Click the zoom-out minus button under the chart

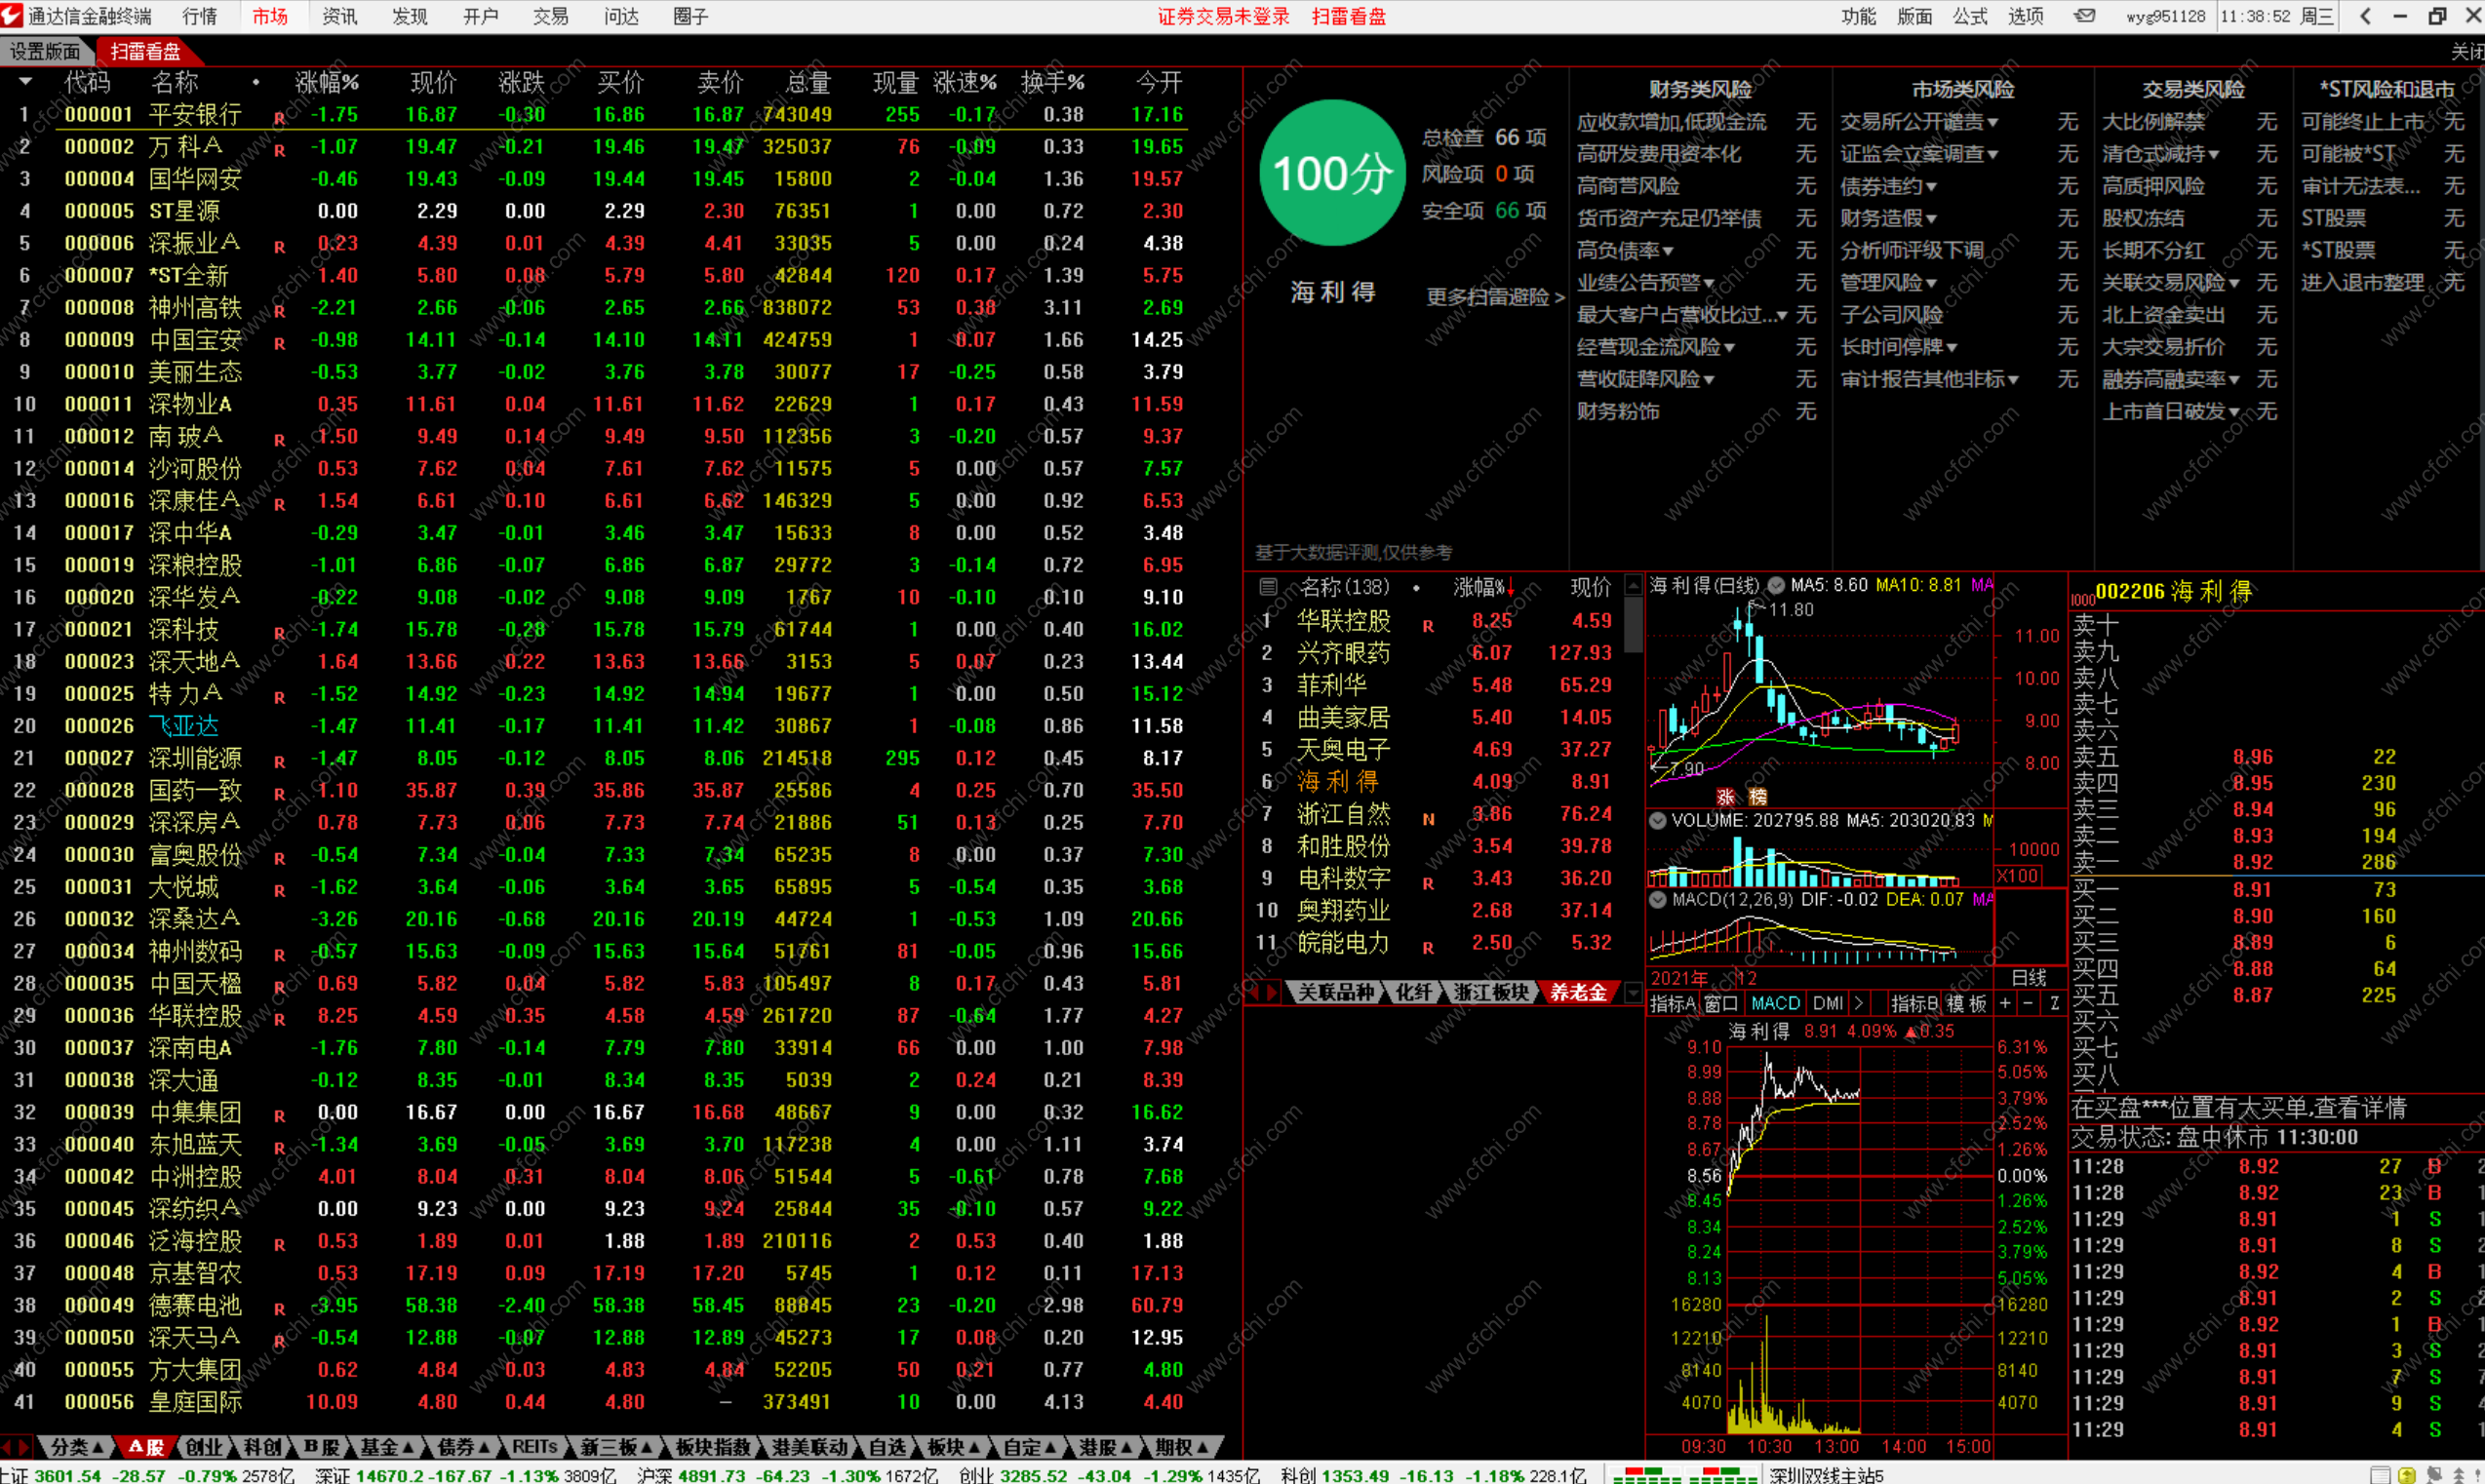[x=2028, y=1003]
